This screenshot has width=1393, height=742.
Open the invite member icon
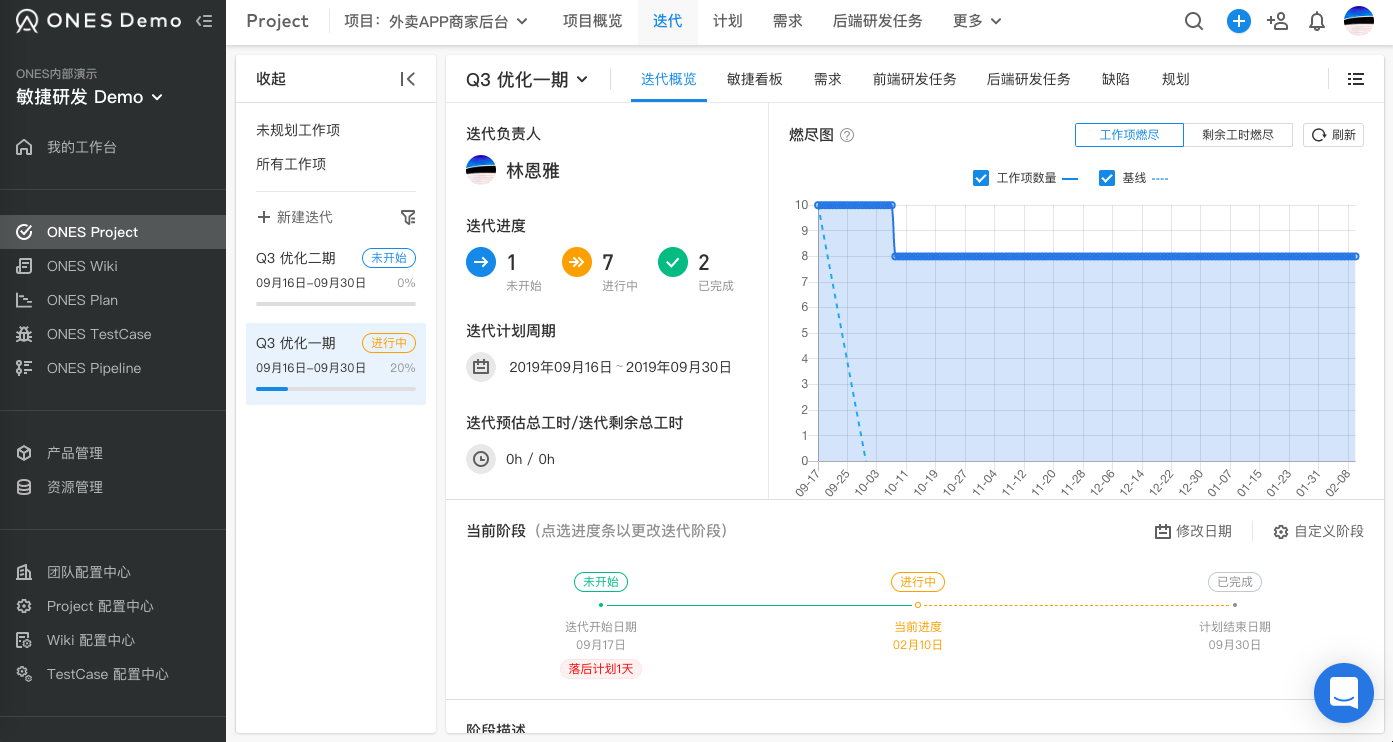1277,21
